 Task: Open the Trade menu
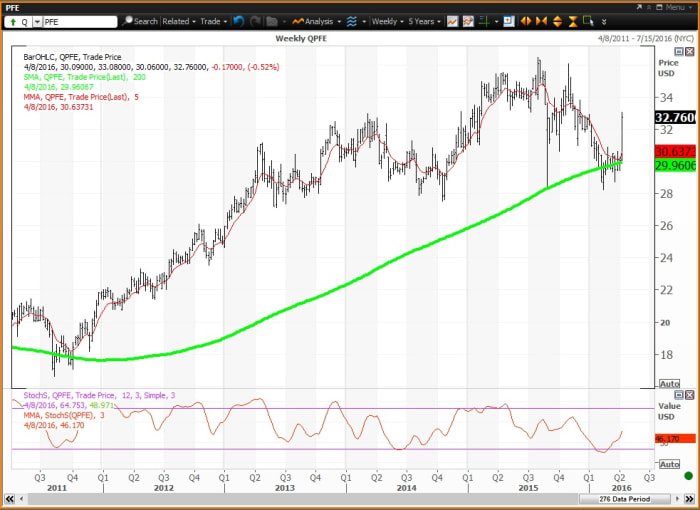213,21
